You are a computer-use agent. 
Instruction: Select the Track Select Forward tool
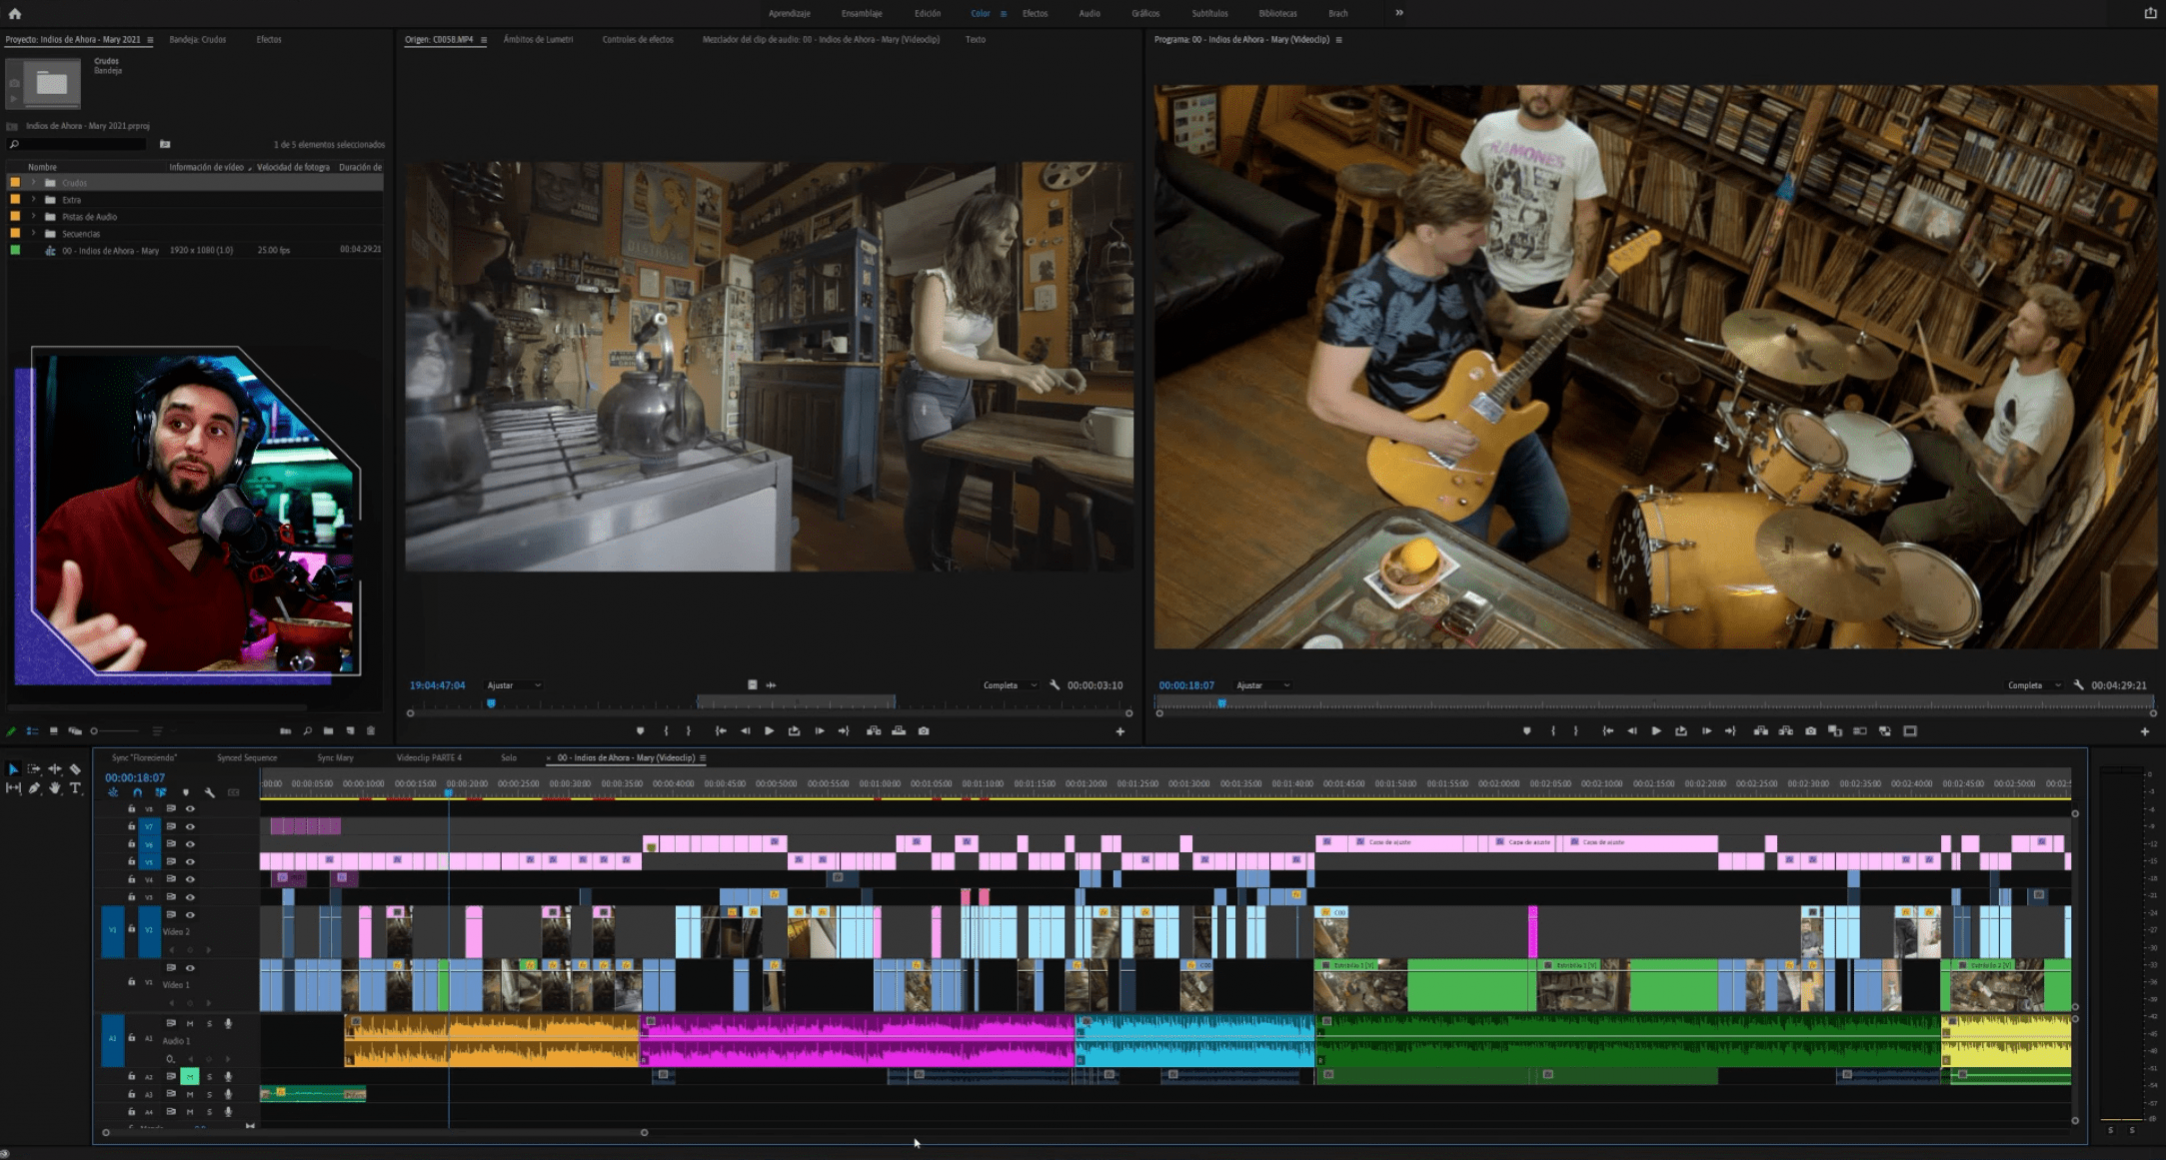34,769
